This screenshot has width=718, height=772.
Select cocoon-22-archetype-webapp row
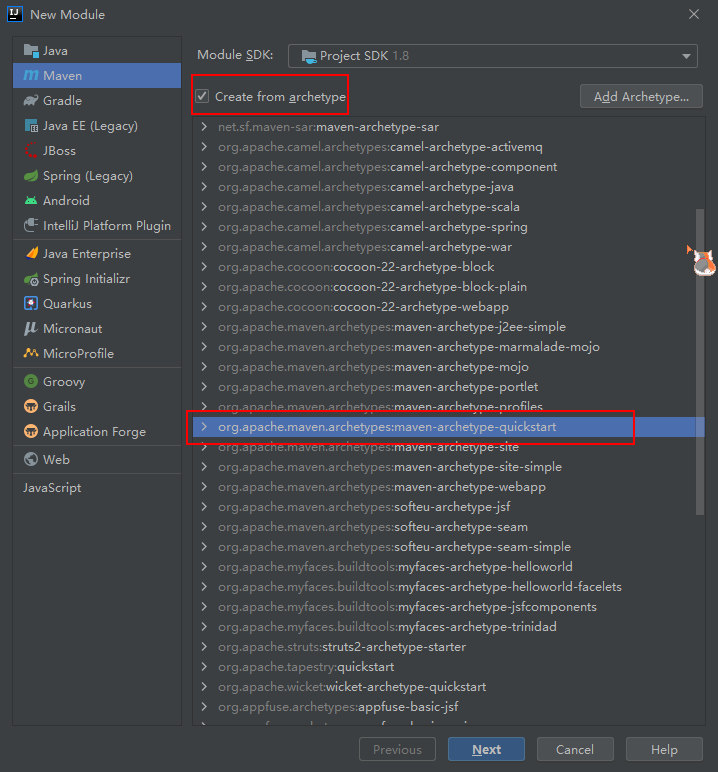pyautogui.click(x=449, y=307)
